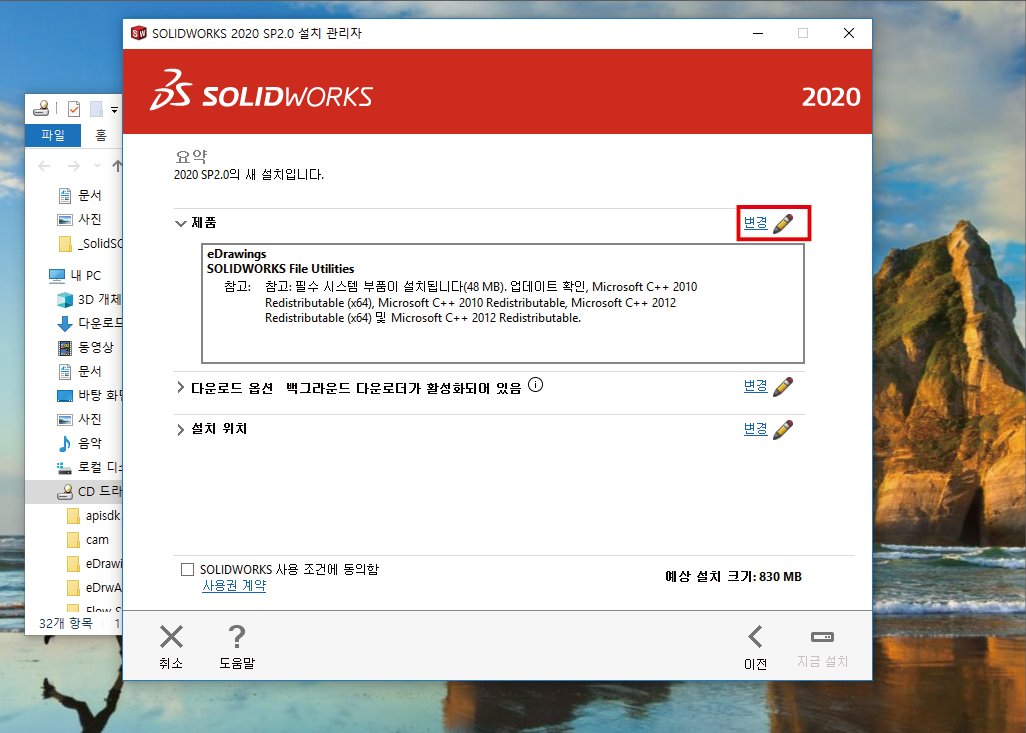Select 내 PC in Explorer tree

coord(75,276)
